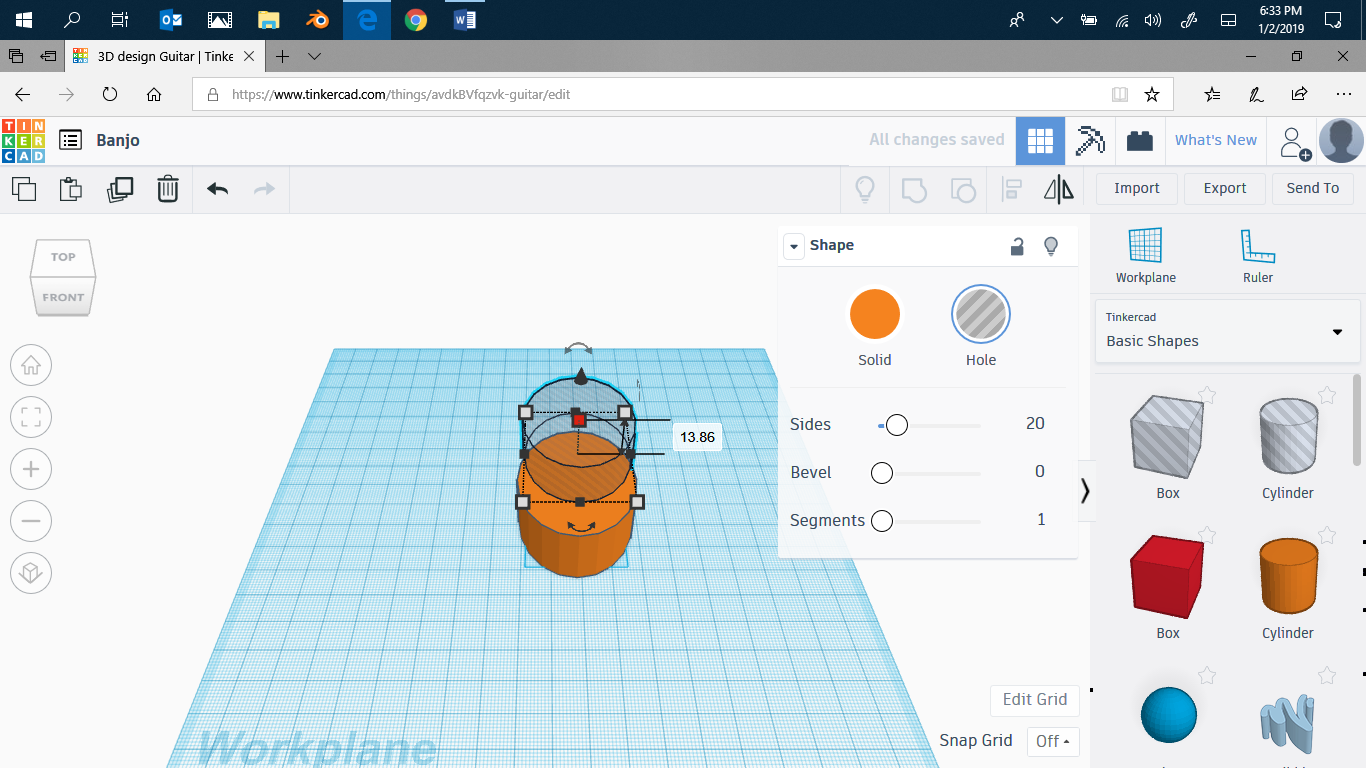Open browser tab list dropdown chevron
This screenshot has width=1366, height=768.
[314, 56]
